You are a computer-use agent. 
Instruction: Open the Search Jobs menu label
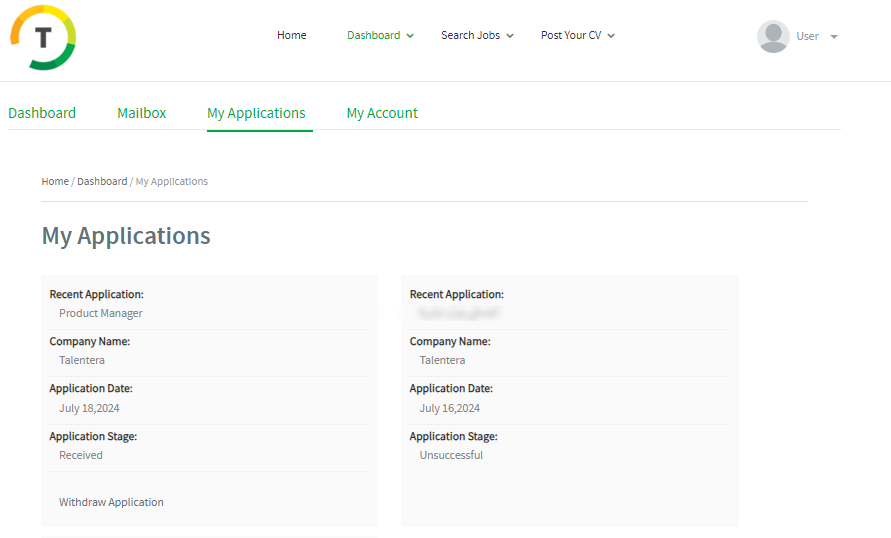pos(470,35)
